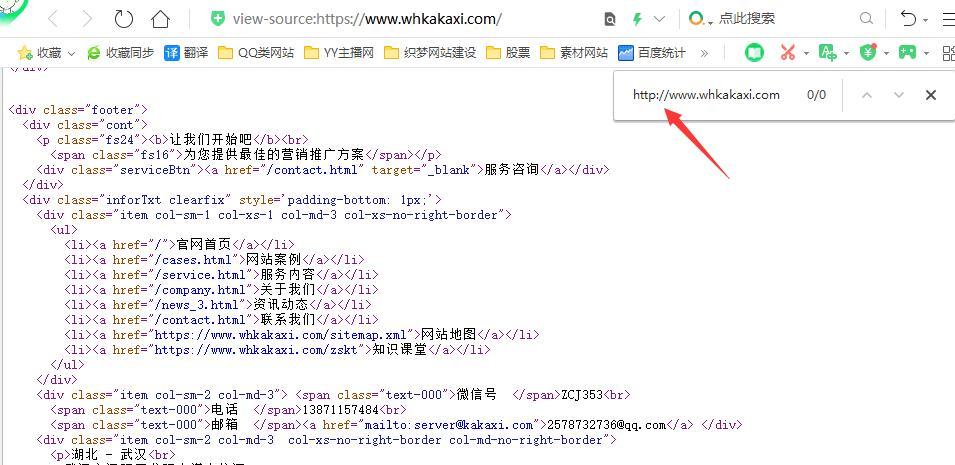Go forward to the next page

88,19
